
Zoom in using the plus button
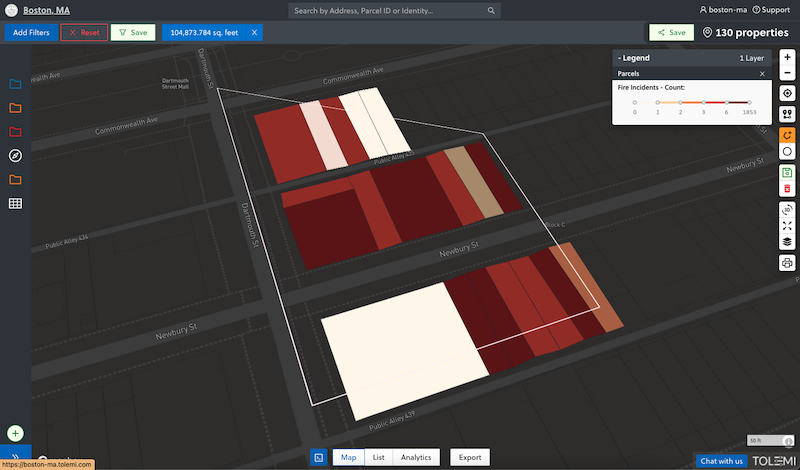pyautogui.click(x=787, y=58)
